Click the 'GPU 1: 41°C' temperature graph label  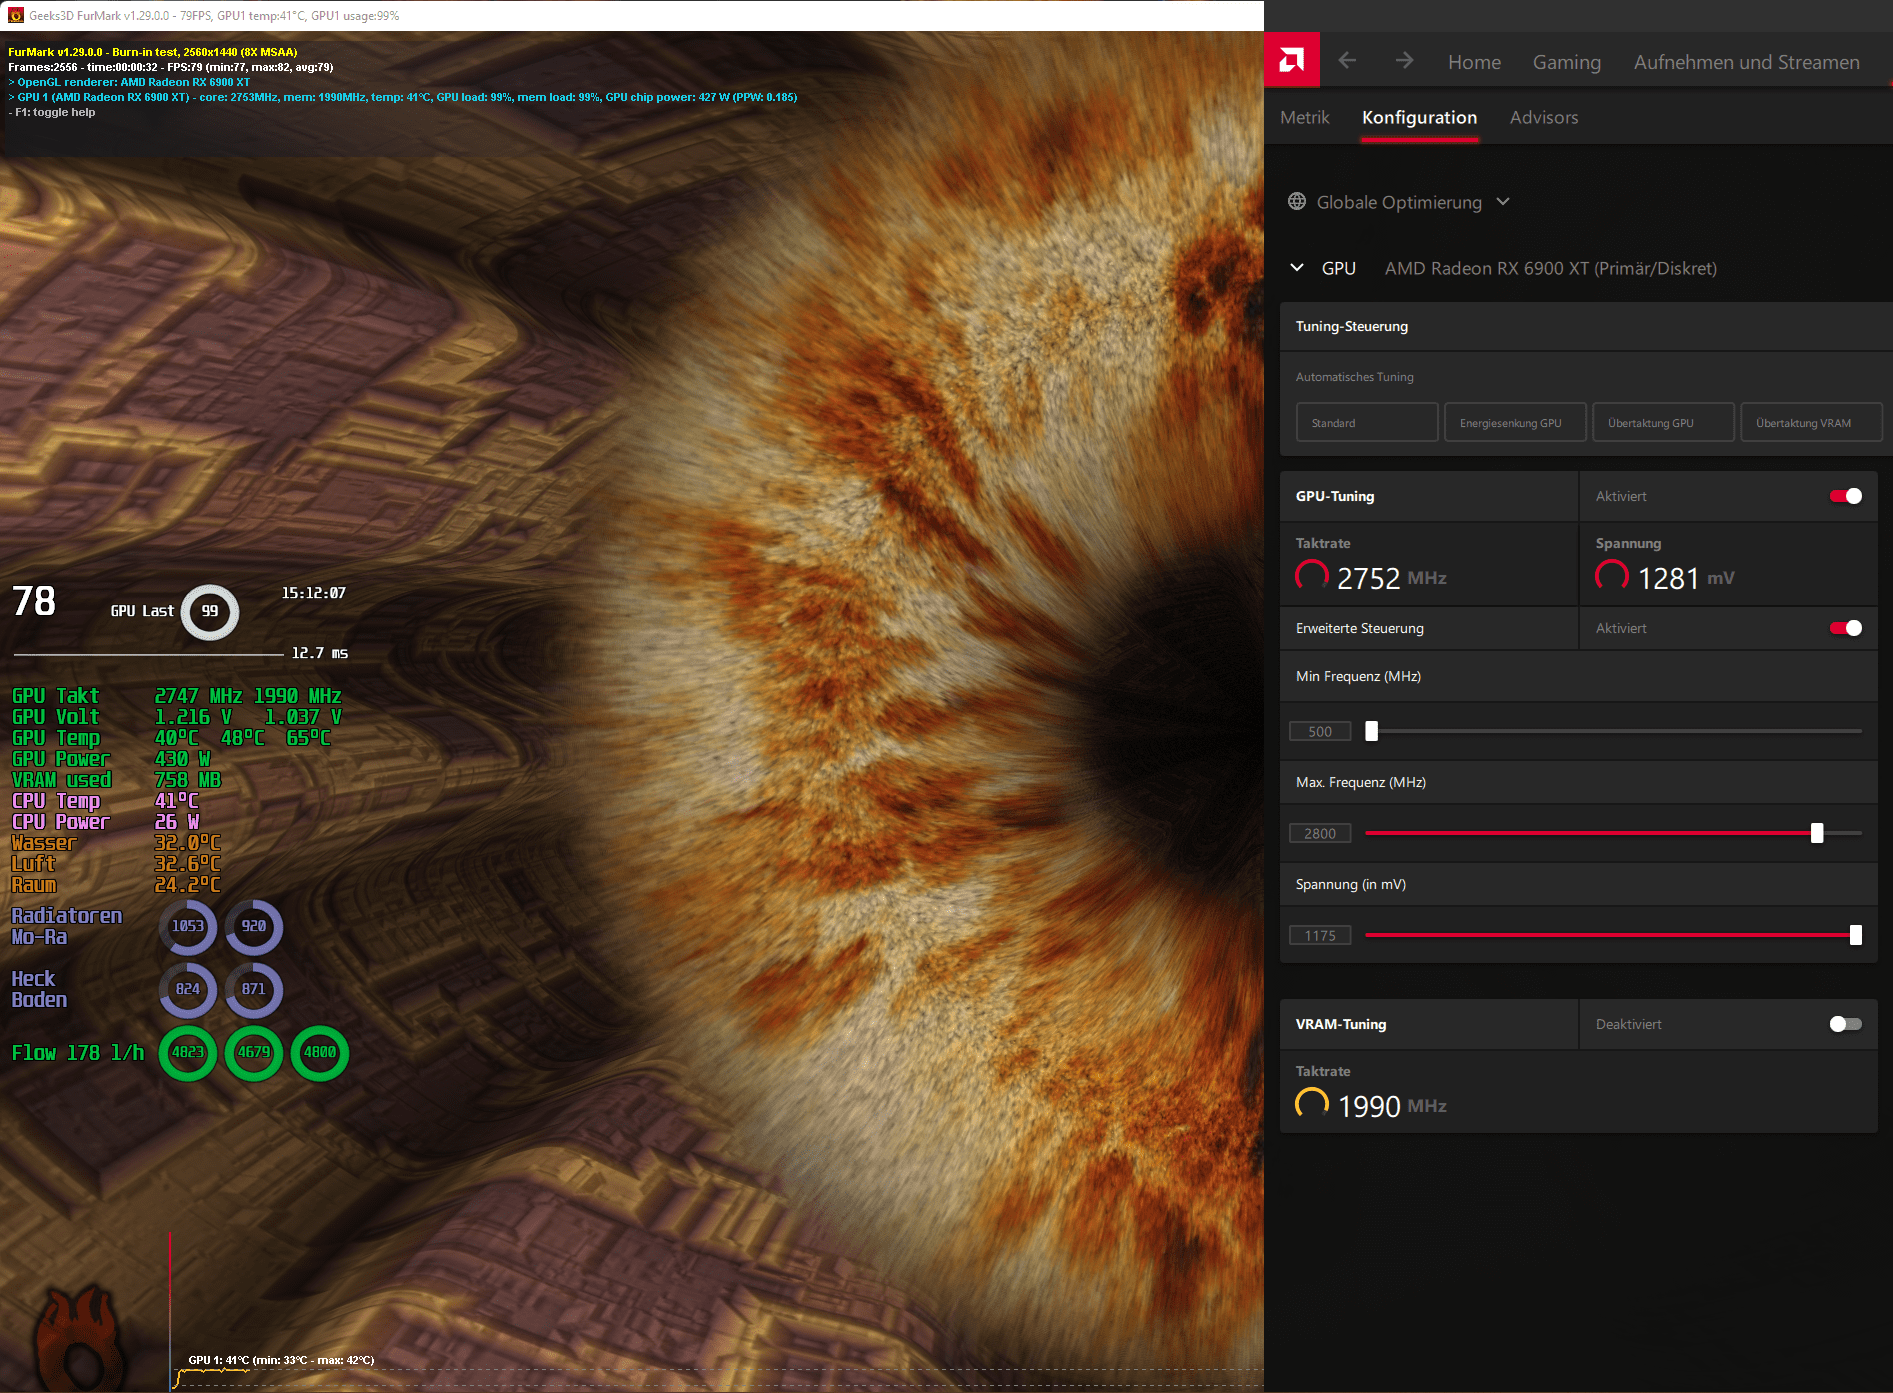pos(281,1360)
